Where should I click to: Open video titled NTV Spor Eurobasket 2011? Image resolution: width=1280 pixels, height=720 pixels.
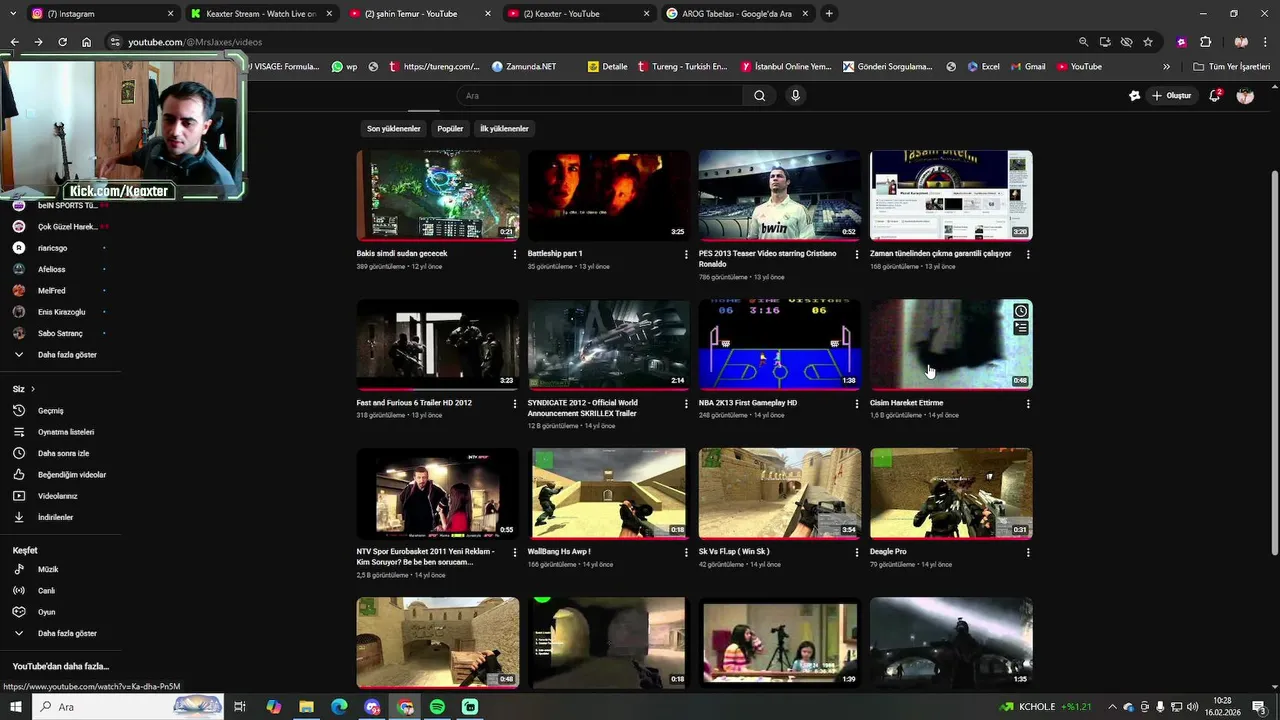tap(425, 557)
